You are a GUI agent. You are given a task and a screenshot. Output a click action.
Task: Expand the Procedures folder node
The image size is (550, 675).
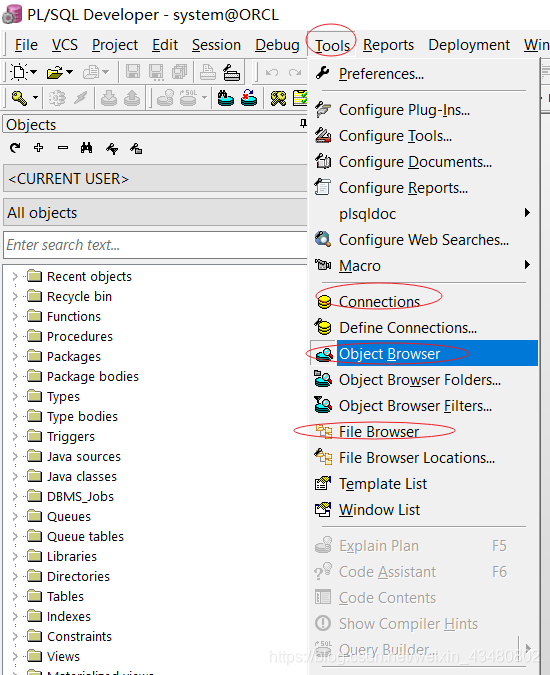tap(15, 336)
